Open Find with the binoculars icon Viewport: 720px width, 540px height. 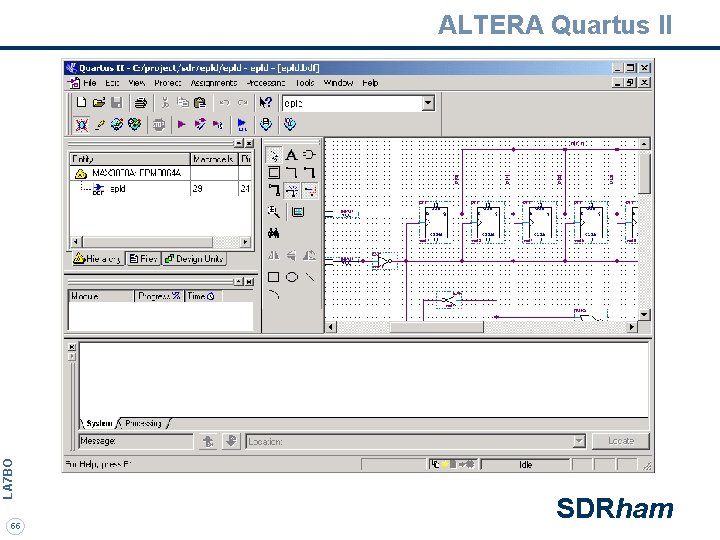(x=274, y=233)
